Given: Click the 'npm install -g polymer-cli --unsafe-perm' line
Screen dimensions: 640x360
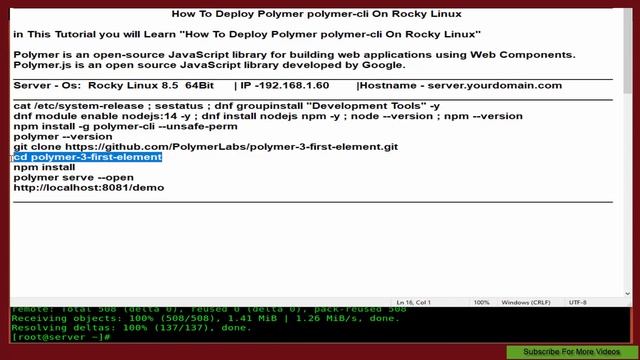Looking at the screenshot, I should (x=125, y=127).
